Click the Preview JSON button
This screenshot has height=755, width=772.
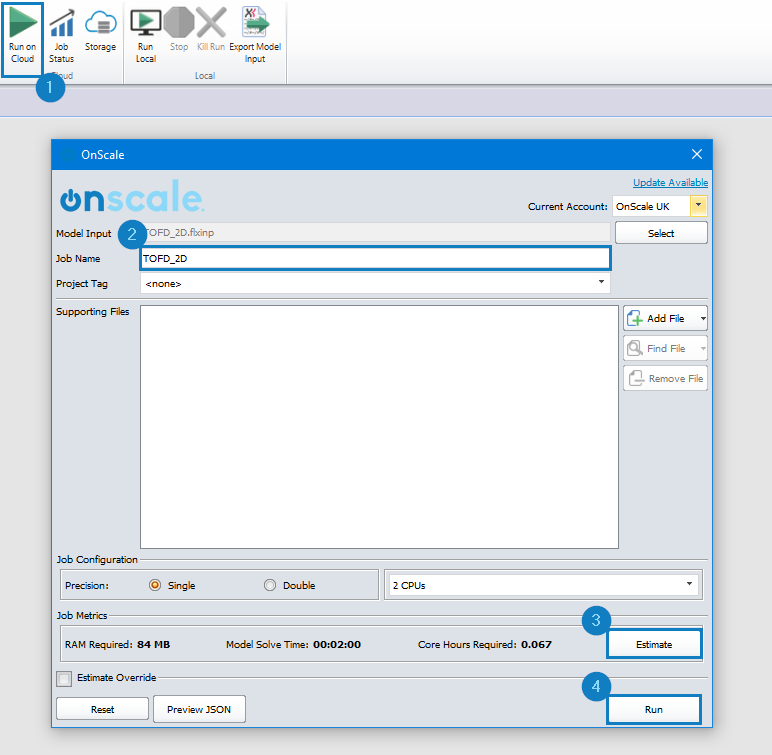(x=199, y=709)
